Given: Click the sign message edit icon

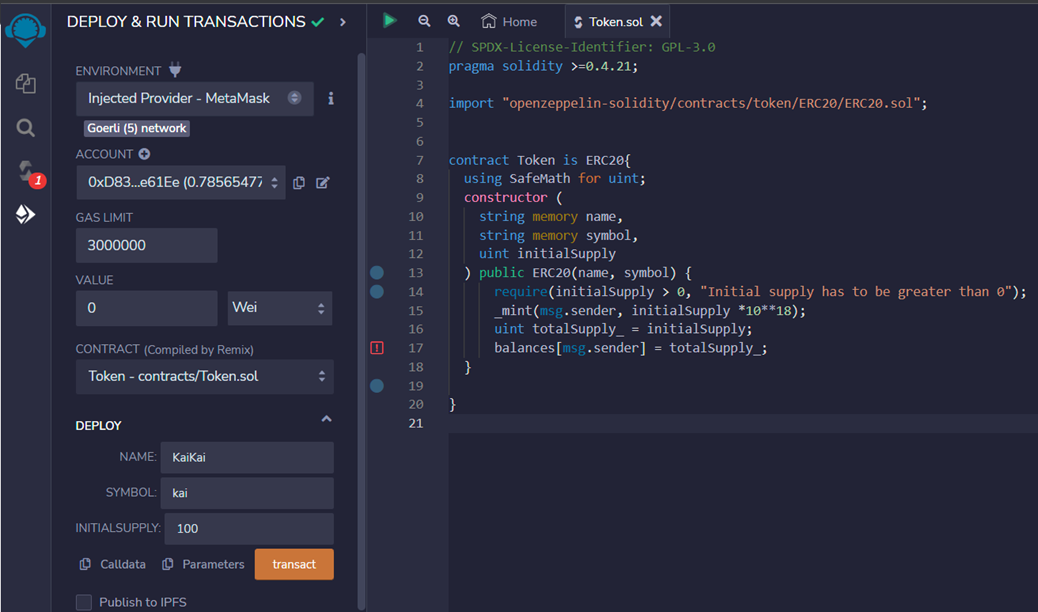Looking at the screenshot, I should point(323,183).
